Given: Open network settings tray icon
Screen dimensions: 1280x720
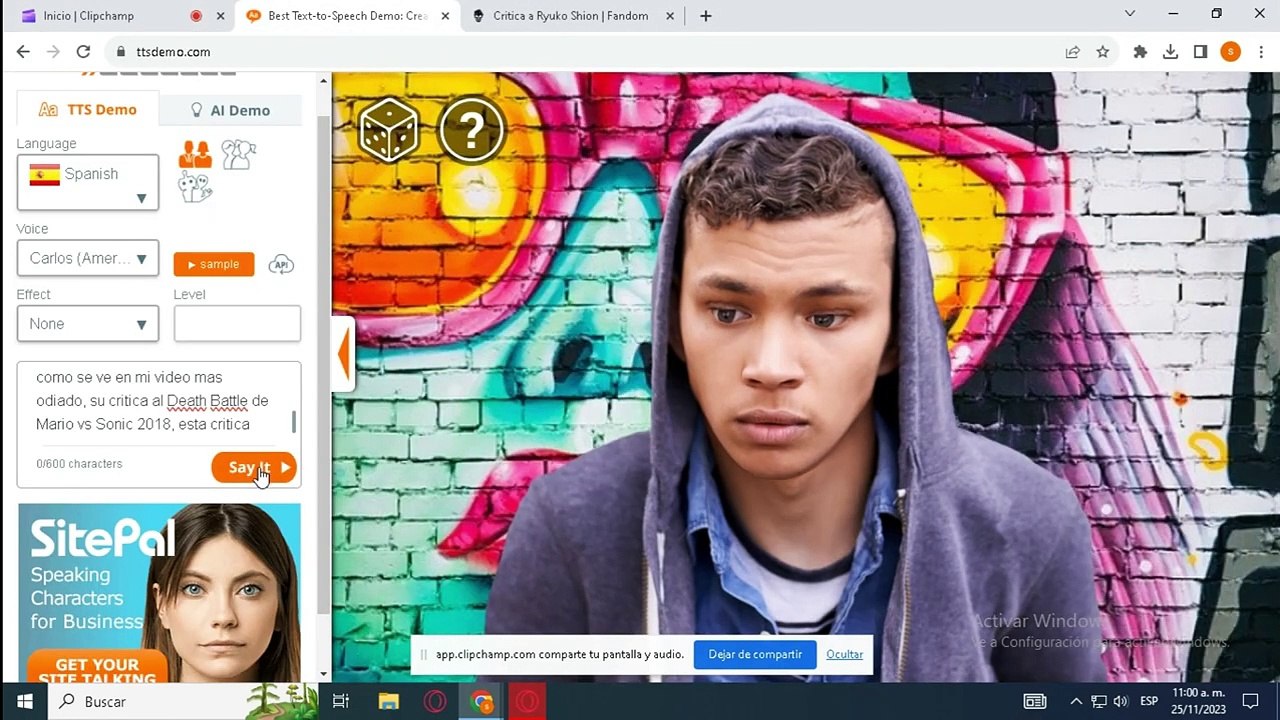Looking at the screenshot, I should pos(1099,702).
